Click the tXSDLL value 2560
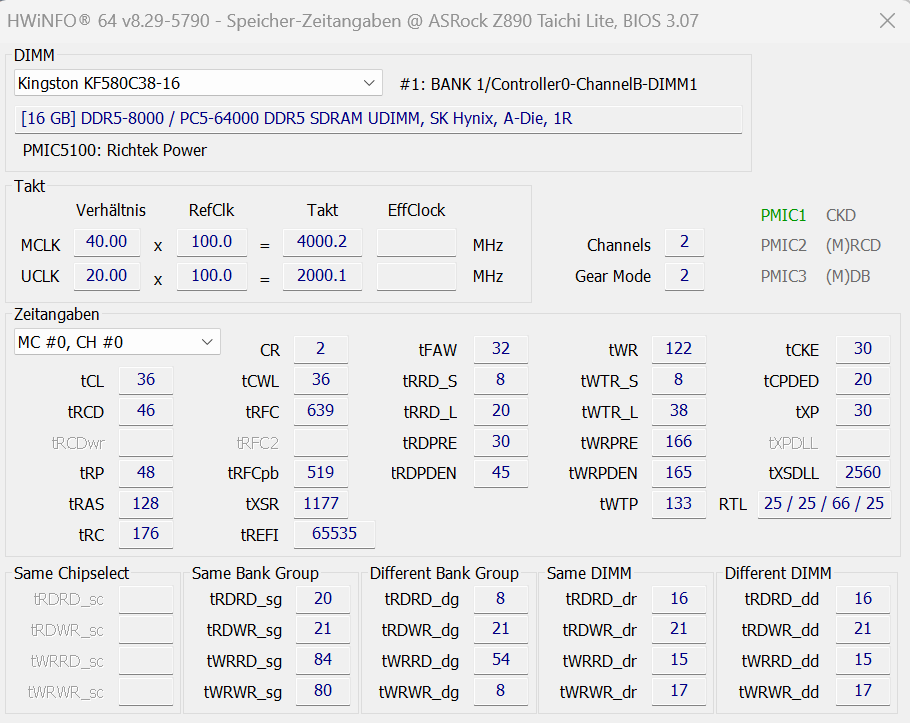 point(863,473)
